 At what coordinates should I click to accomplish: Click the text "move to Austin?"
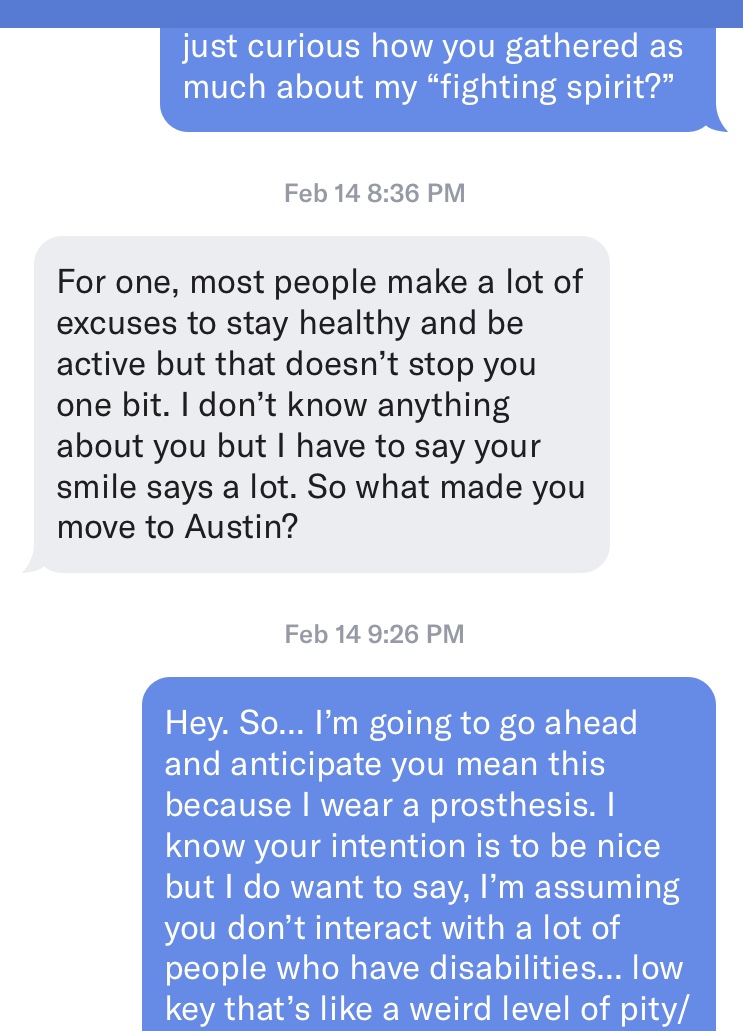pyautogui.click(x=177, y=526)
